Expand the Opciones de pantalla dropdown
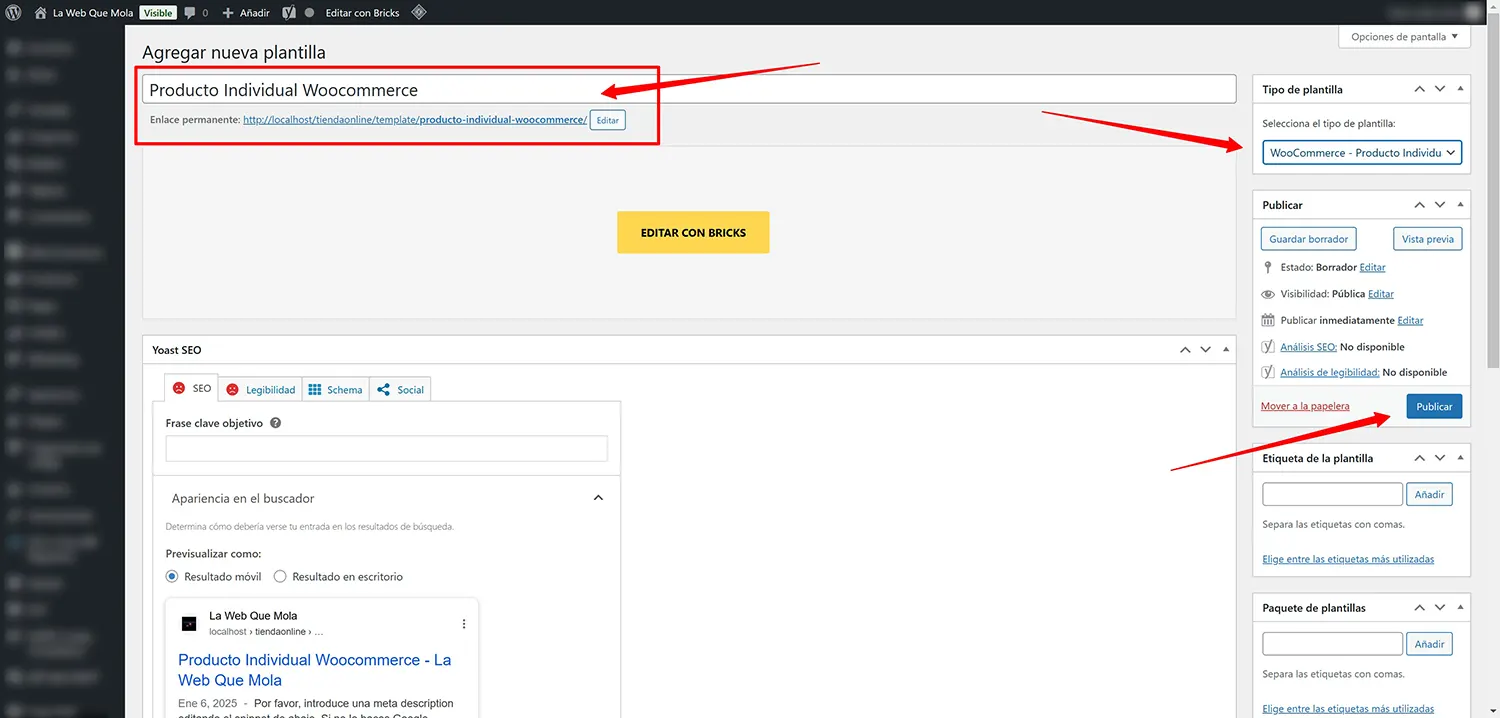This screenshot has width=1500, height=718. (1404, 37)
